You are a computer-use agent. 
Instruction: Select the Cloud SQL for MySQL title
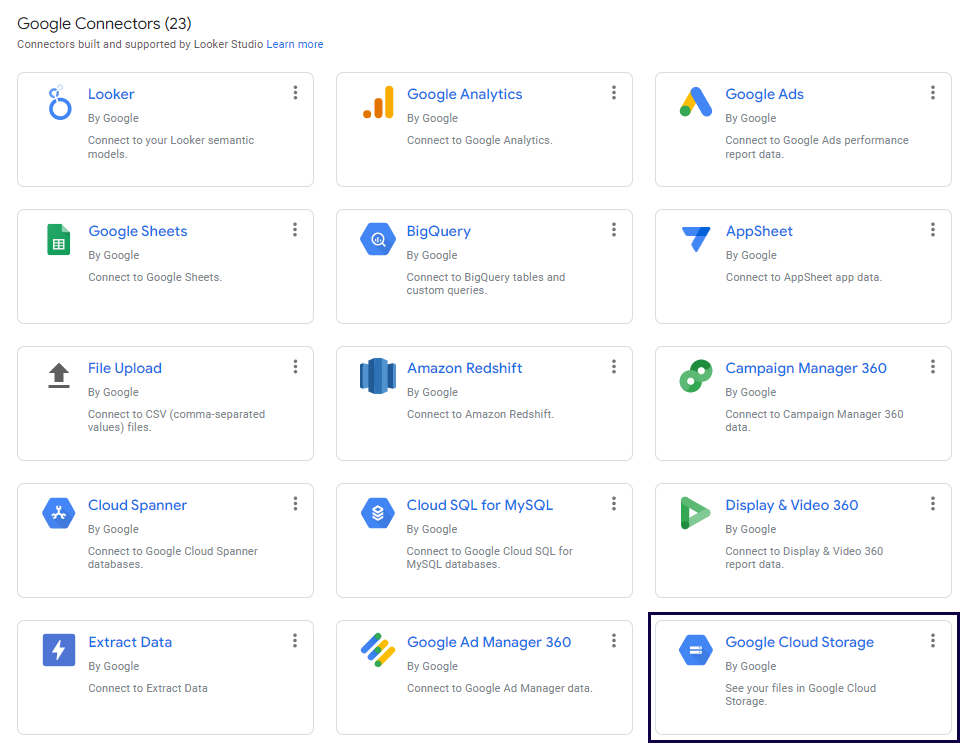tap(479, 505)
